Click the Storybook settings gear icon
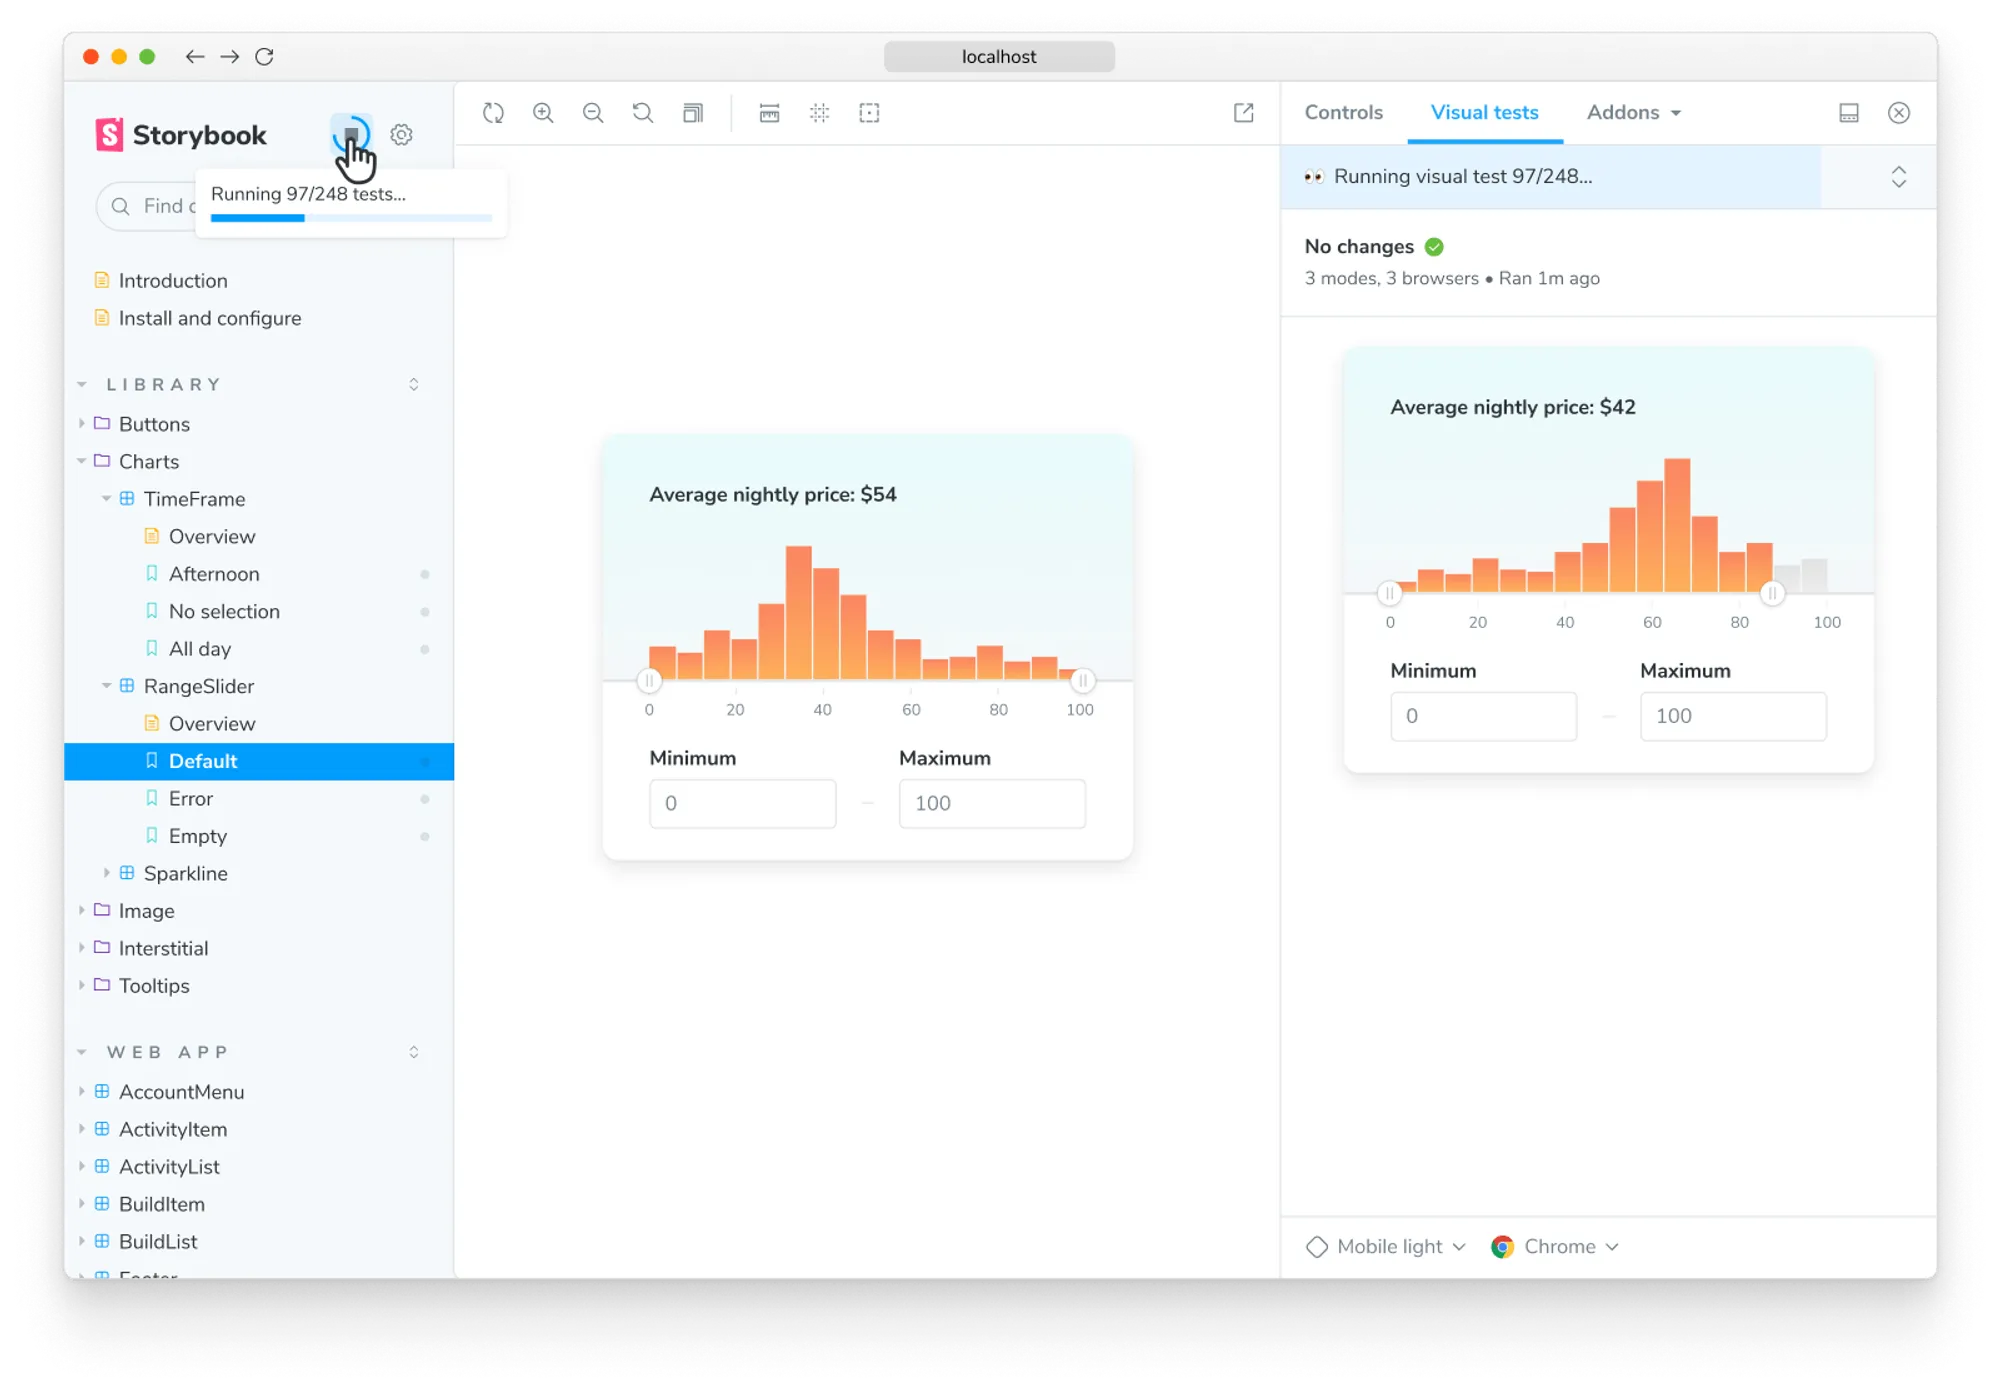Image resolution: width=2000 pixels, height=1389 pixels. [x=403, y=135]
